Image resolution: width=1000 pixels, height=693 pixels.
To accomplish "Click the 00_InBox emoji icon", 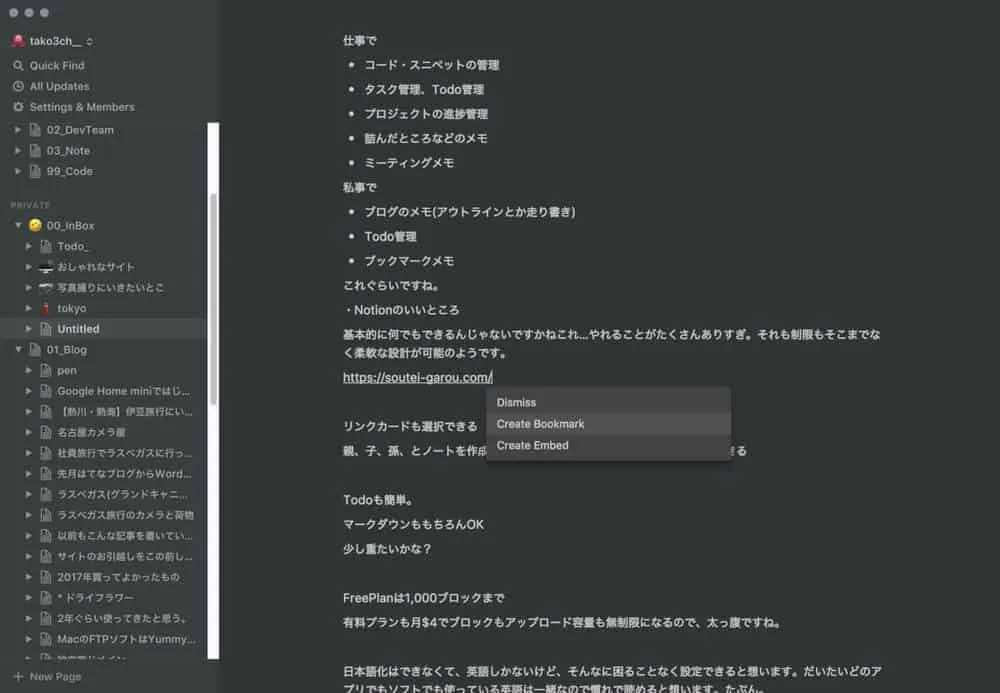I will click(x=35, y=226).
